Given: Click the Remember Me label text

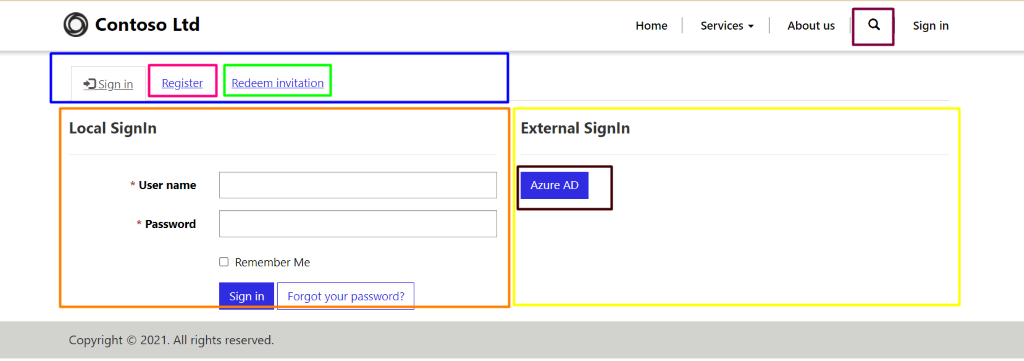Looking at the screenshot, I should tap(272, 262).
